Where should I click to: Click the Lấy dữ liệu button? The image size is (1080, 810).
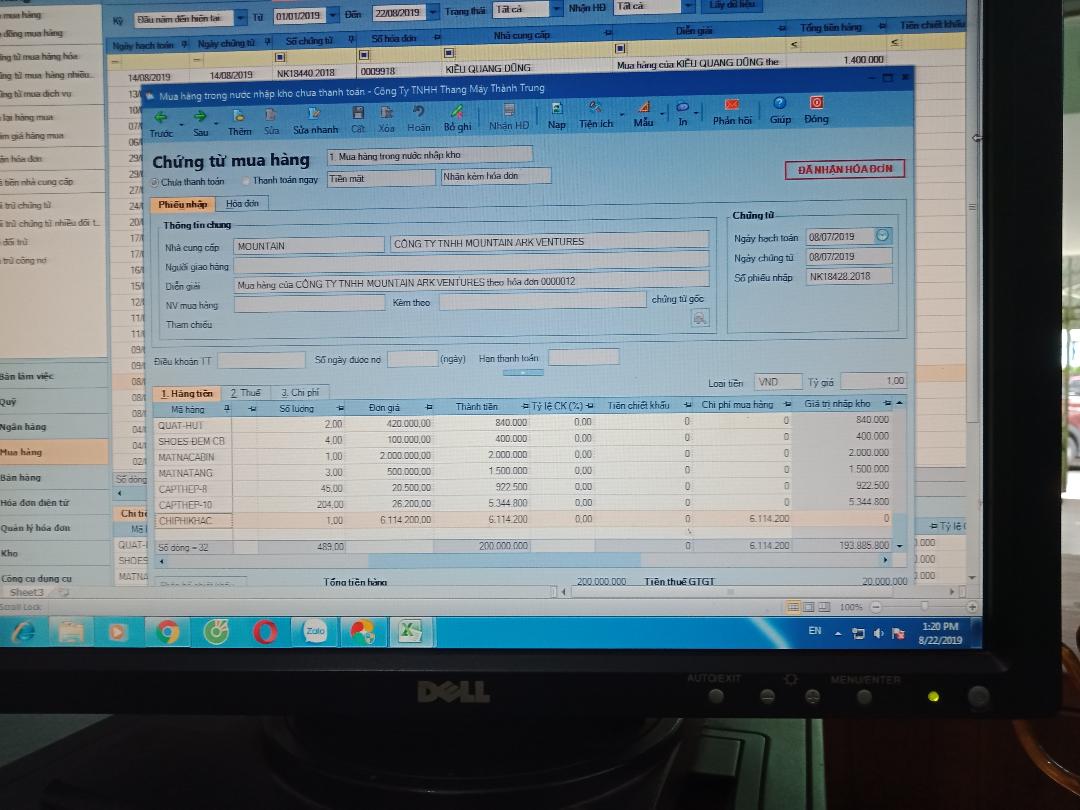(x=734, y=5)
